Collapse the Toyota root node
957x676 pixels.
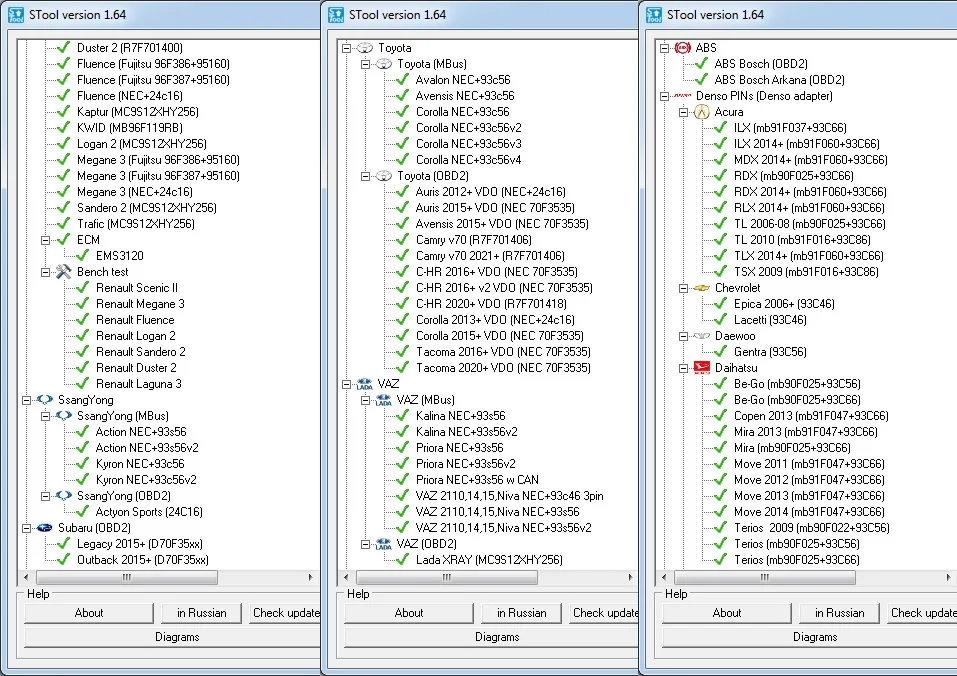pyautogui.click(x=347, y=48)
